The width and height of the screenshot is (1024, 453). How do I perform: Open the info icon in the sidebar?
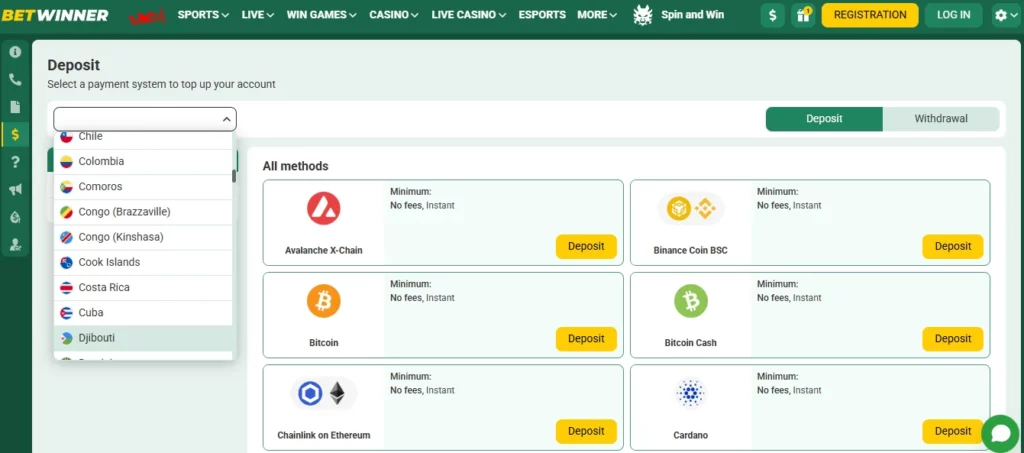pos(15,52)
